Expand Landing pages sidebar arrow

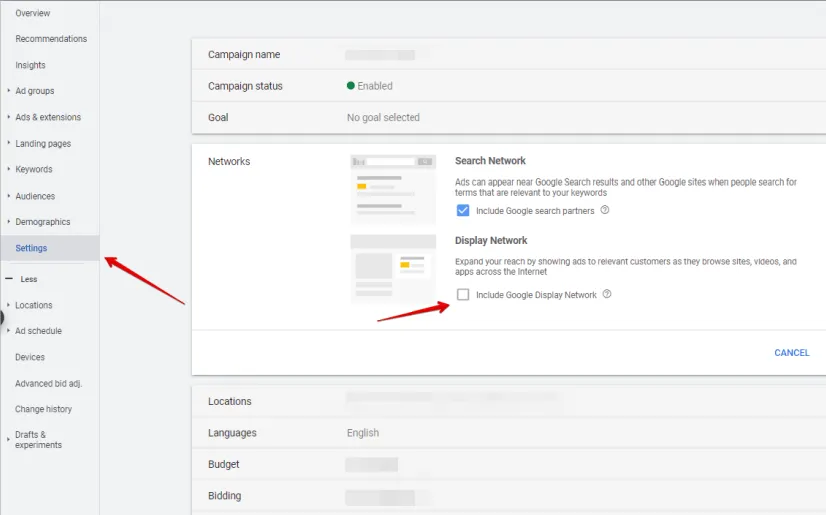[x=8, y=143]
